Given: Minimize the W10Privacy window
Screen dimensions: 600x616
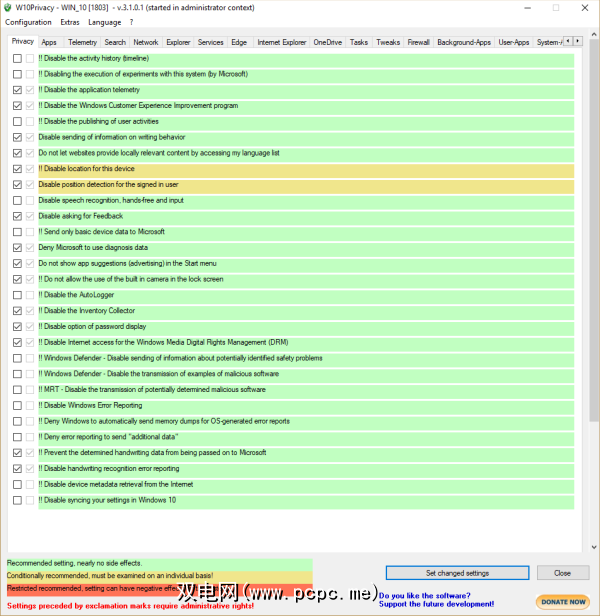Looking at the screenshot, I should [x=527, y=8].
